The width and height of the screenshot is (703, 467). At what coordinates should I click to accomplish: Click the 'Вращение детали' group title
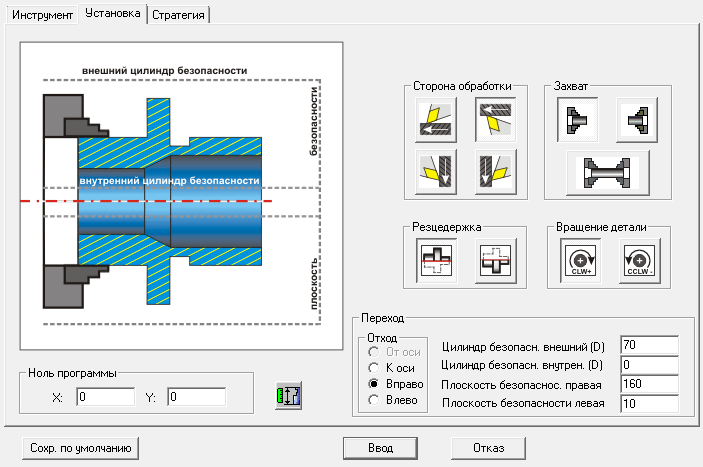(601, 227)
